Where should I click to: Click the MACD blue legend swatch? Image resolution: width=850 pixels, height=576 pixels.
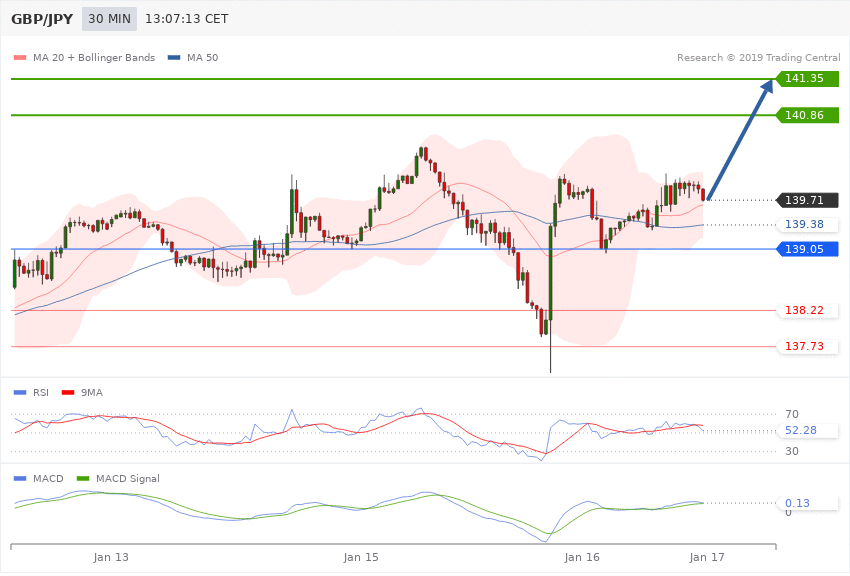(20, 478)
